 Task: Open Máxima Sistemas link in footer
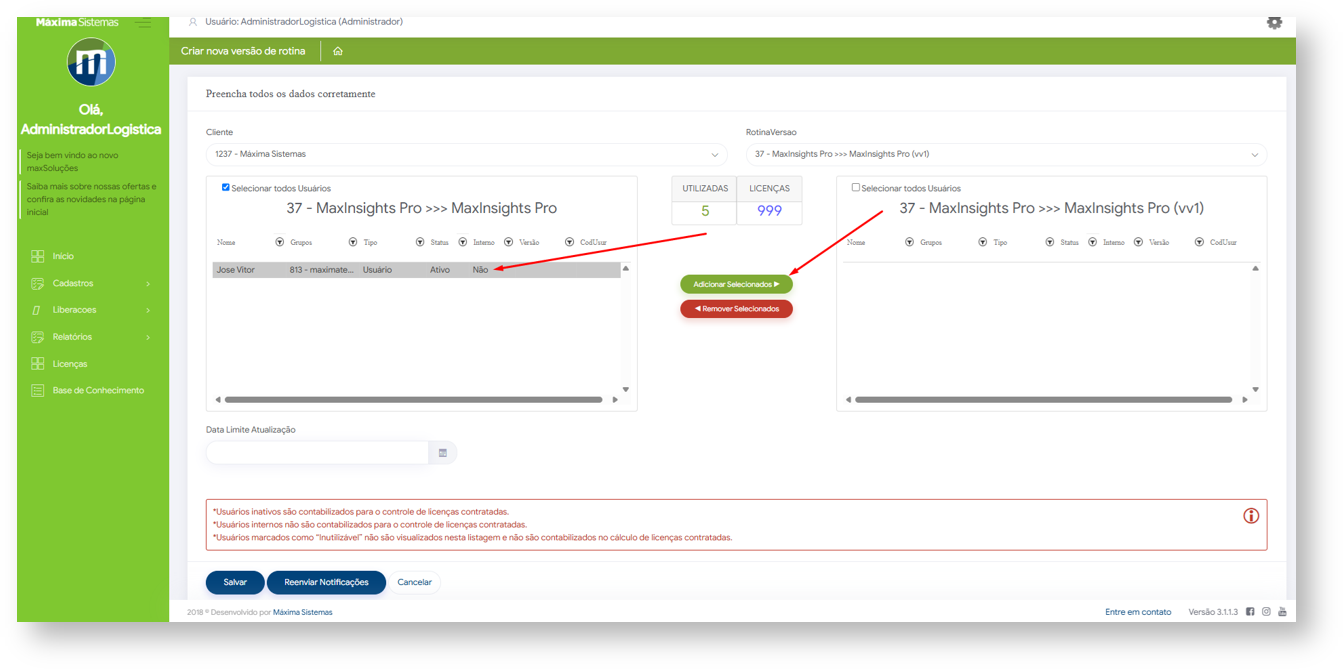click(x=302, y=612)
